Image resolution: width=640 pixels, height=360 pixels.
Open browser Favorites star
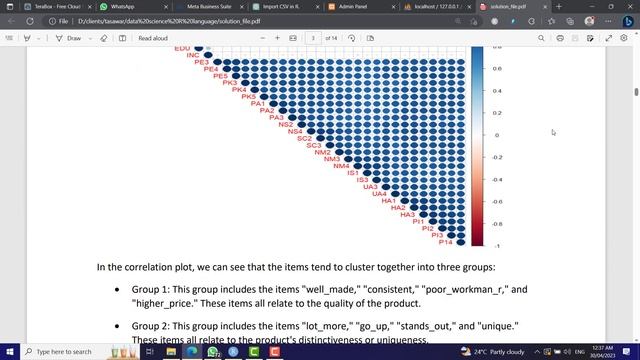(x=551, y=21)
